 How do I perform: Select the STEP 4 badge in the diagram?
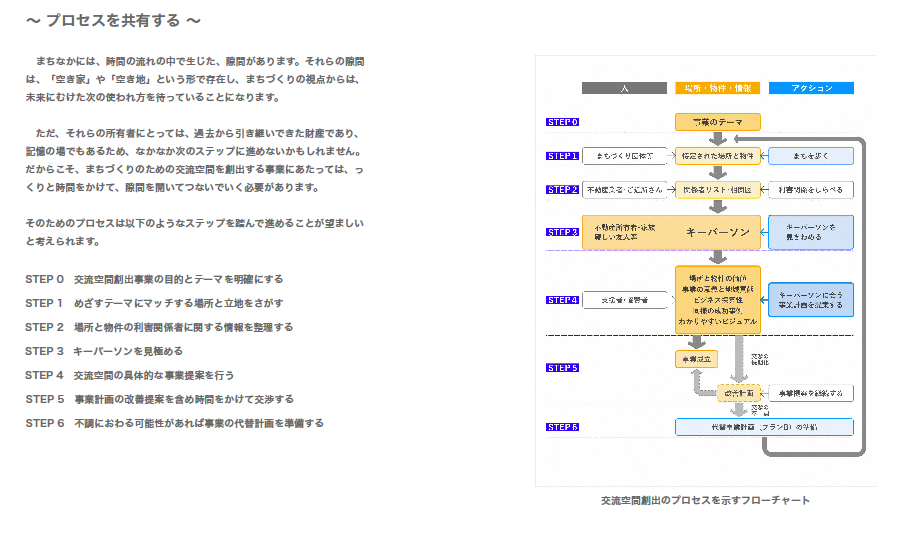tap(562, 299)
